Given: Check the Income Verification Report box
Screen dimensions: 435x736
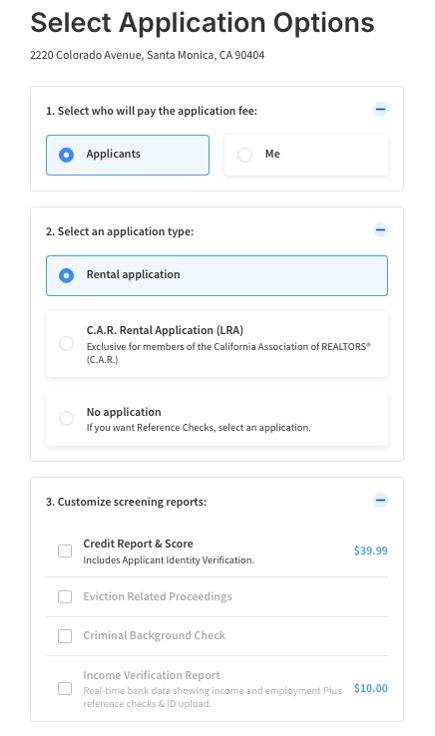Looking at the screenshot, I should coord(65,689).
